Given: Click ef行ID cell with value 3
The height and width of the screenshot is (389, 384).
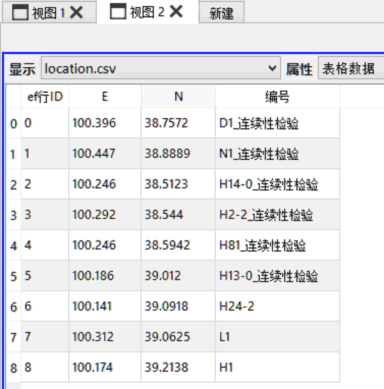Looking at the screenshot, I should tap(45, 215).
